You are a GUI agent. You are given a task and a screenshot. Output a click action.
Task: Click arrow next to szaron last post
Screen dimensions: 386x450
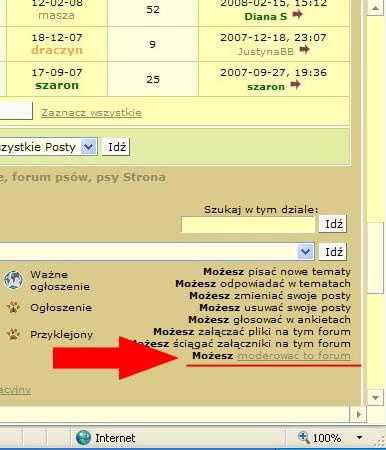click(x=295, y=85)
